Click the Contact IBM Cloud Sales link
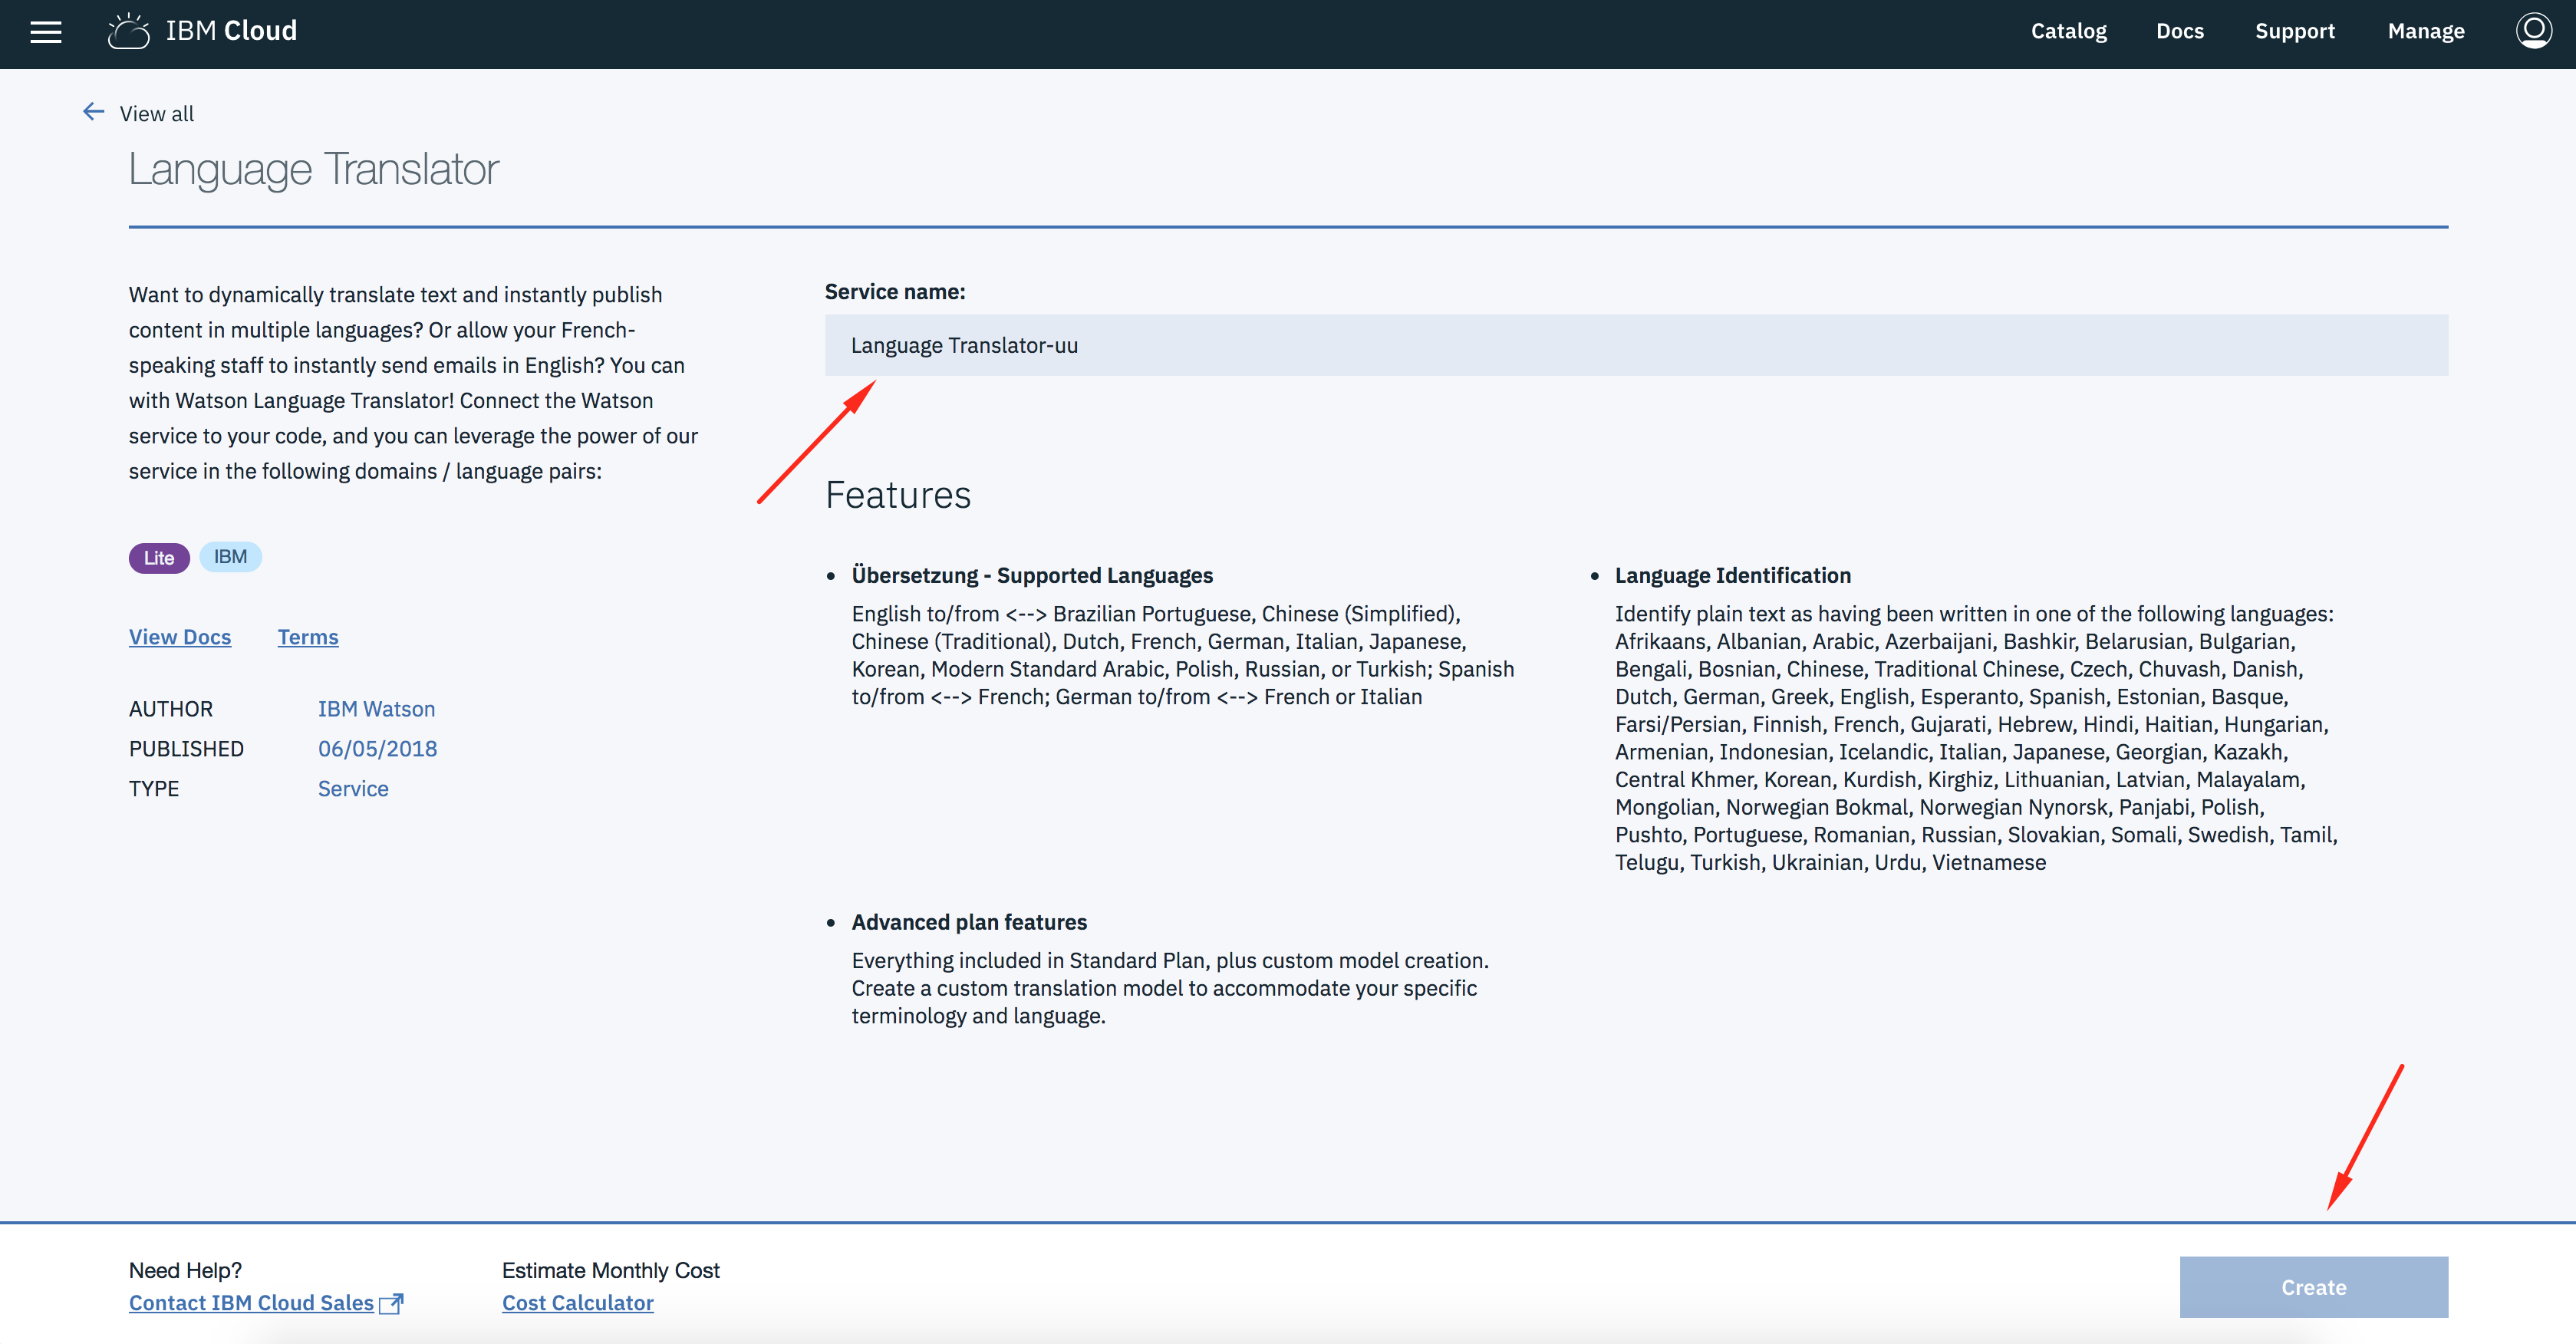This screenshot has width=2576, height=1344. [x=251, y=1303]
